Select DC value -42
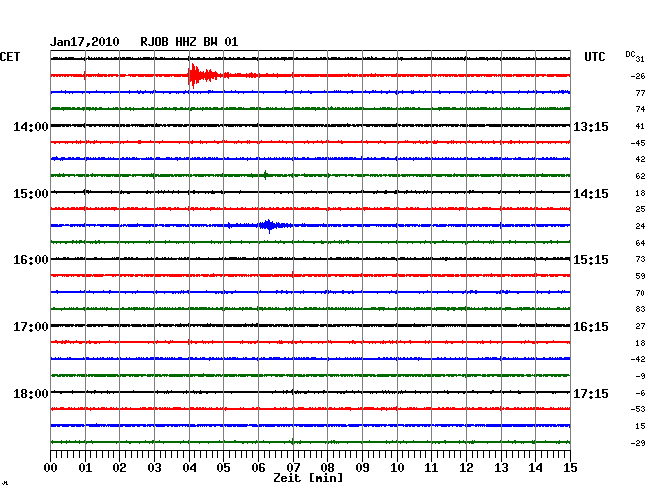Viewport: 650px width, 494px height. coord(638,359)
